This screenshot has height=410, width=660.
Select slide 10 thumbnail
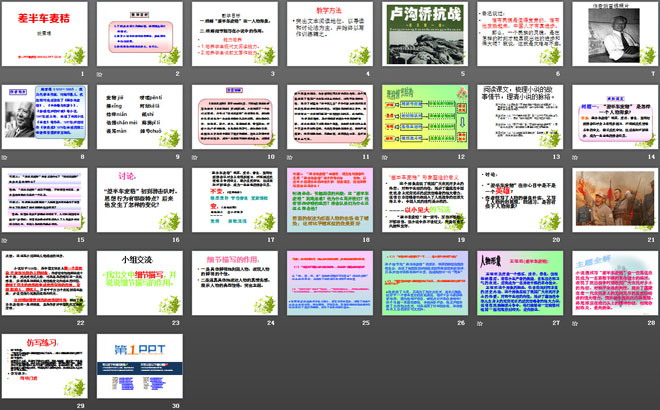click(235, 117)
